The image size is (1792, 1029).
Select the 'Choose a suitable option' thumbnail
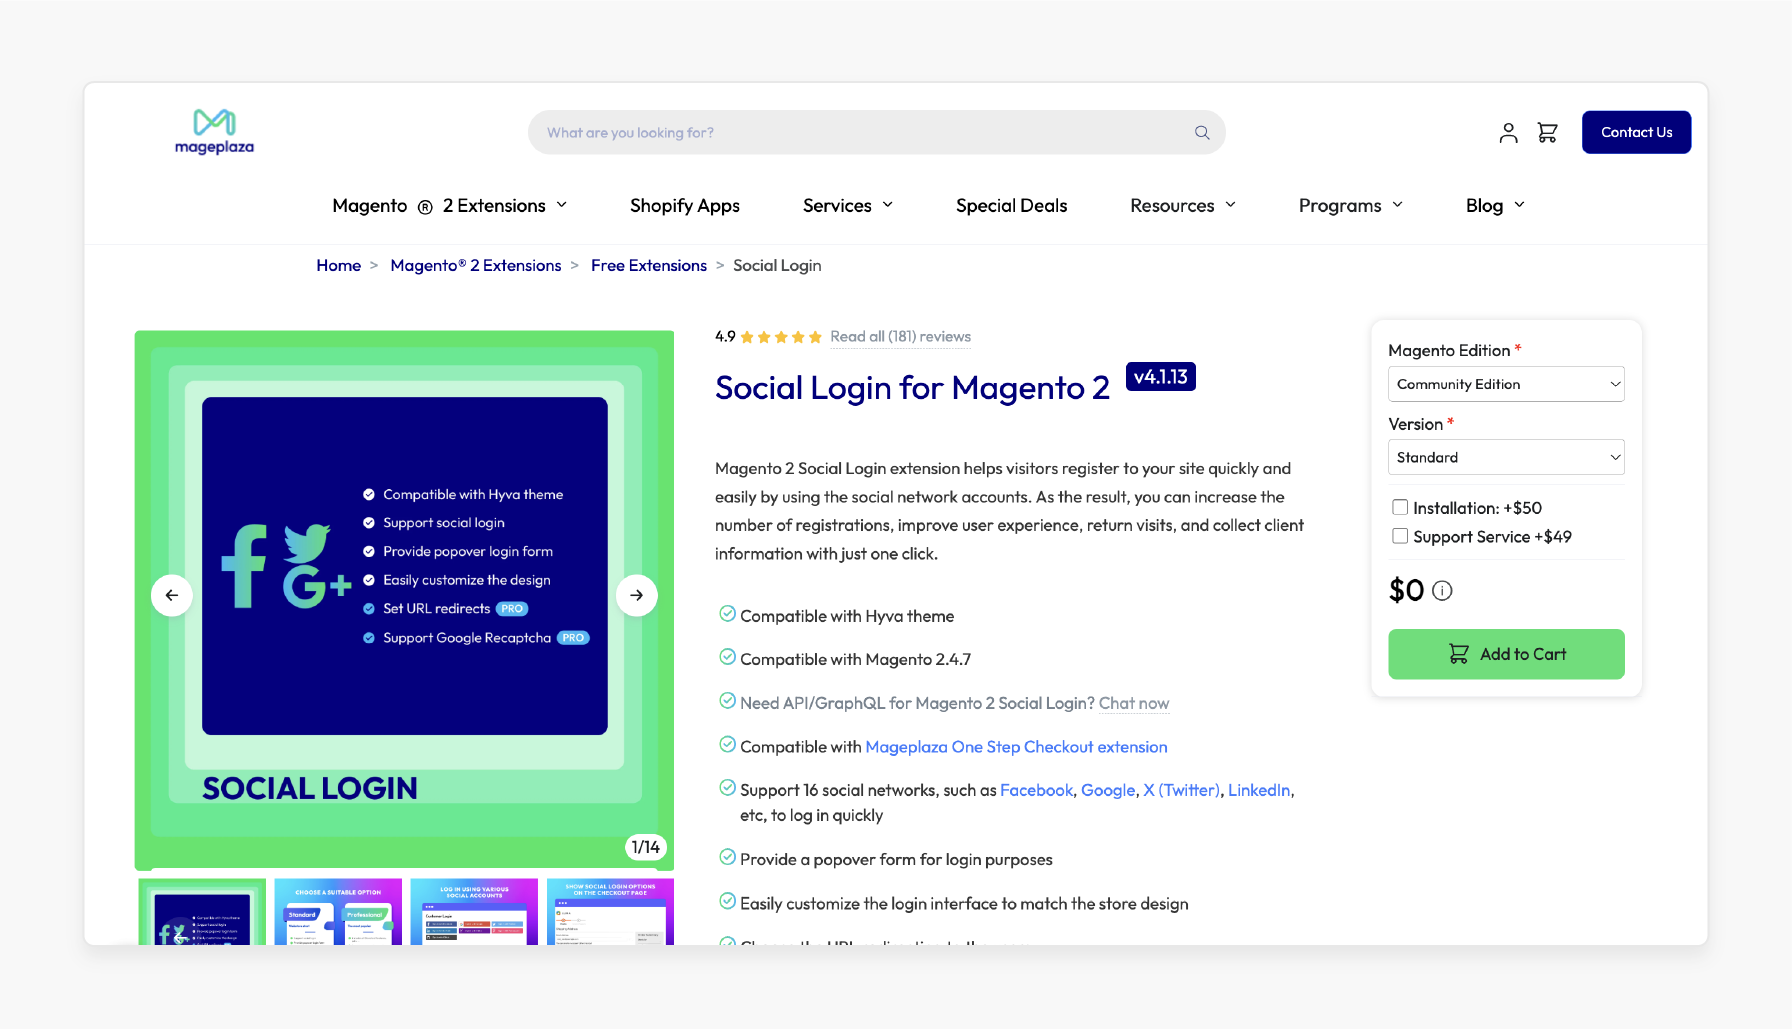coord(338,912)
